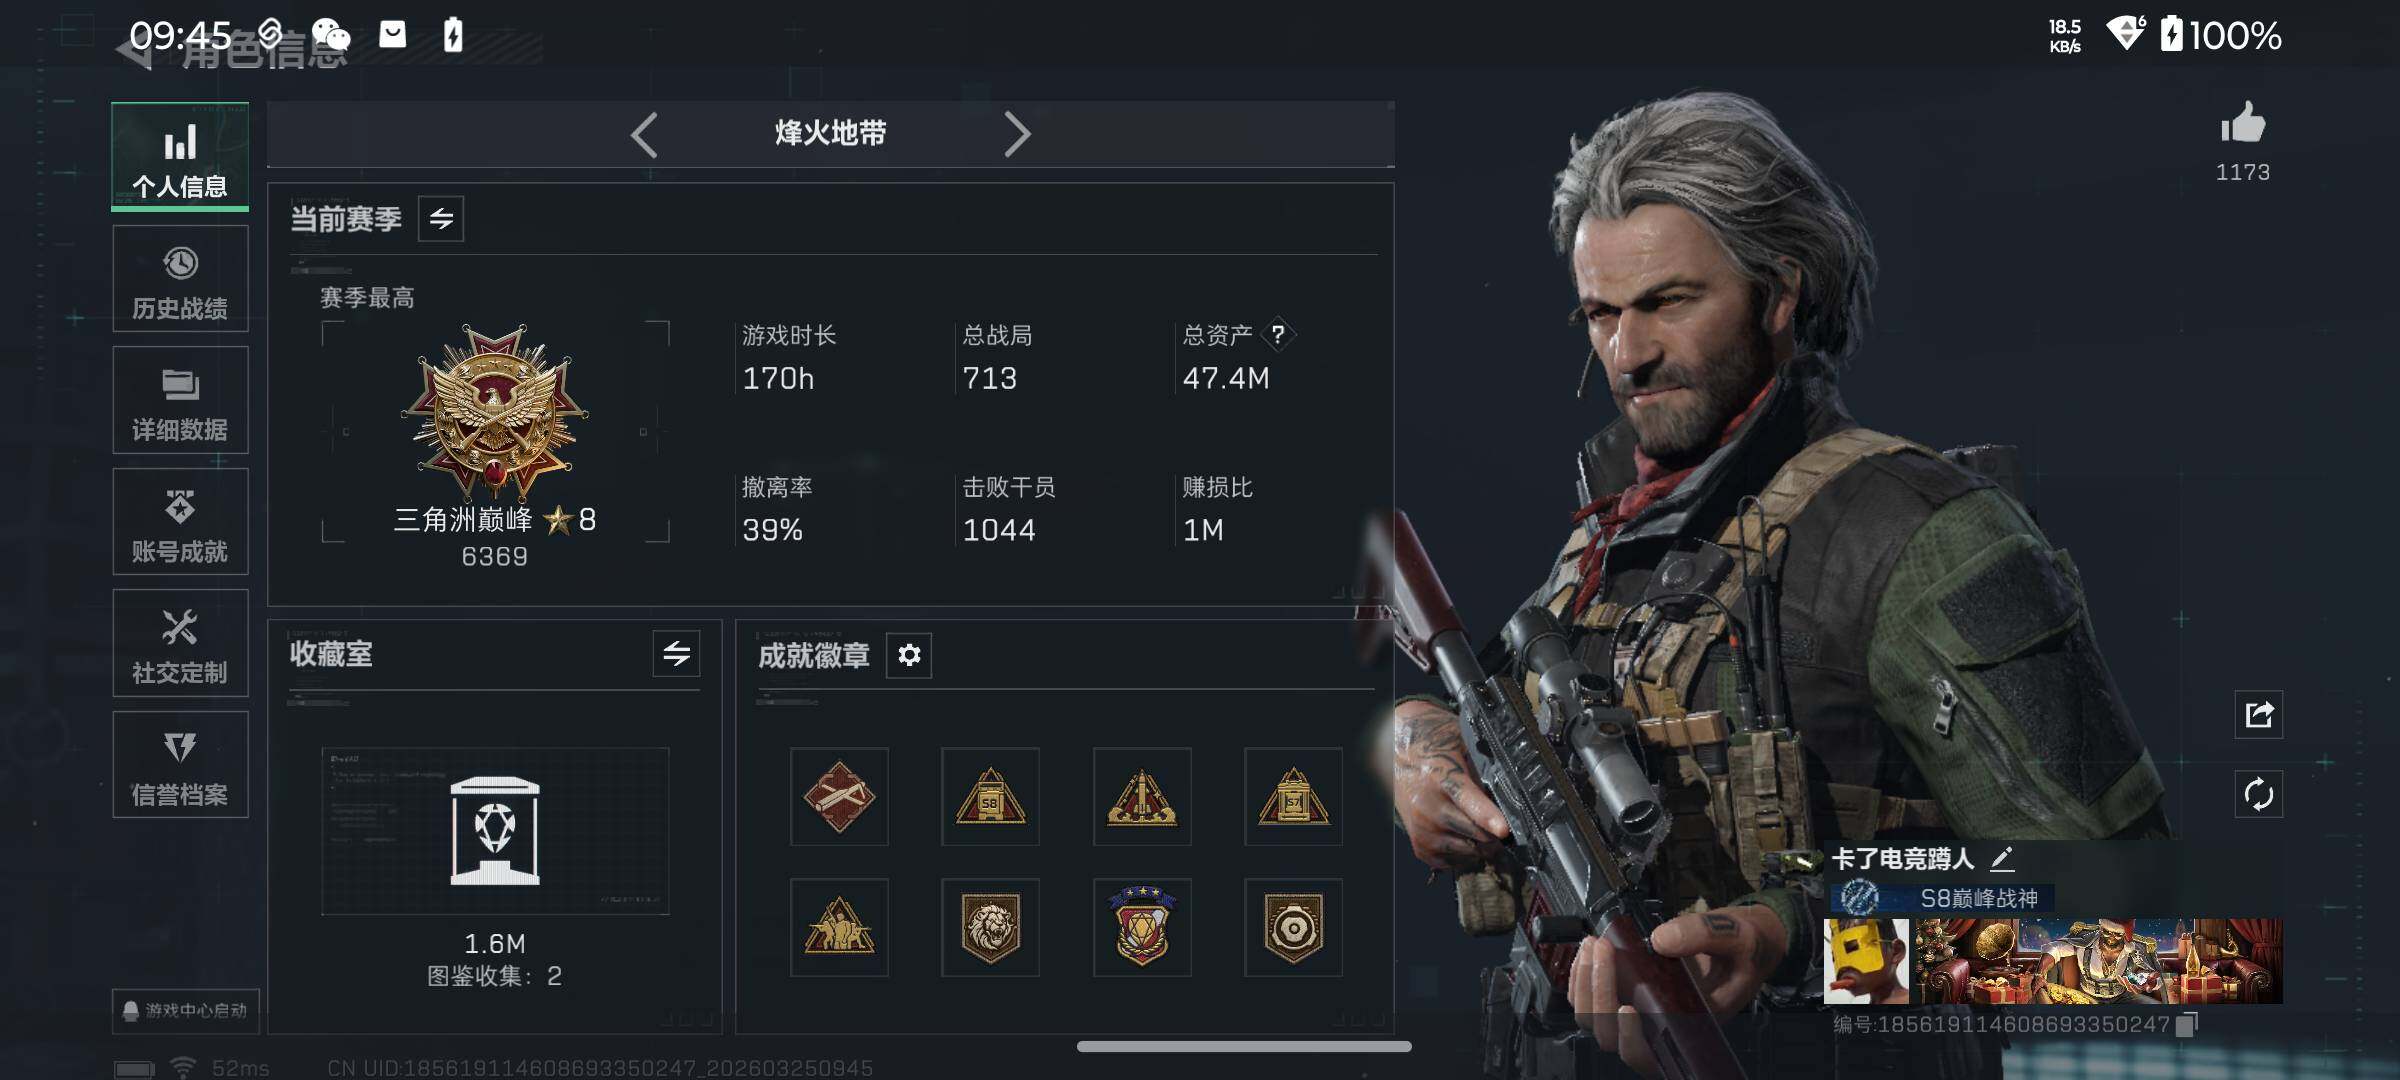2400x1080 pixels.
Task: Open the 详细数据 tab
Action: [180, 400]
